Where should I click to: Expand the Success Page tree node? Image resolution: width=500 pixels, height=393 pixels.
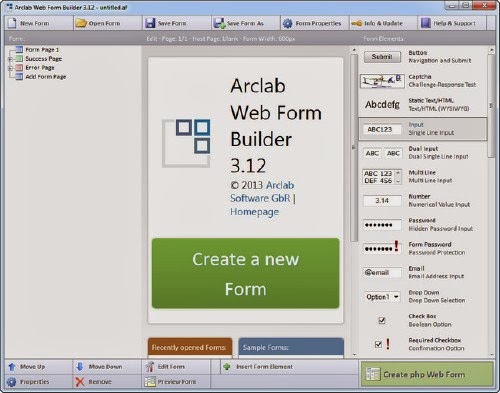coord(10,59)
